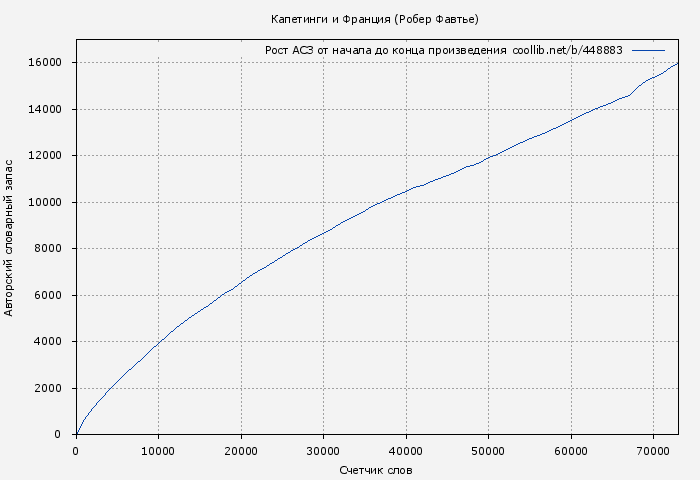
Task: Click the blue line sample in the legend
Action: tap(648, 50)
